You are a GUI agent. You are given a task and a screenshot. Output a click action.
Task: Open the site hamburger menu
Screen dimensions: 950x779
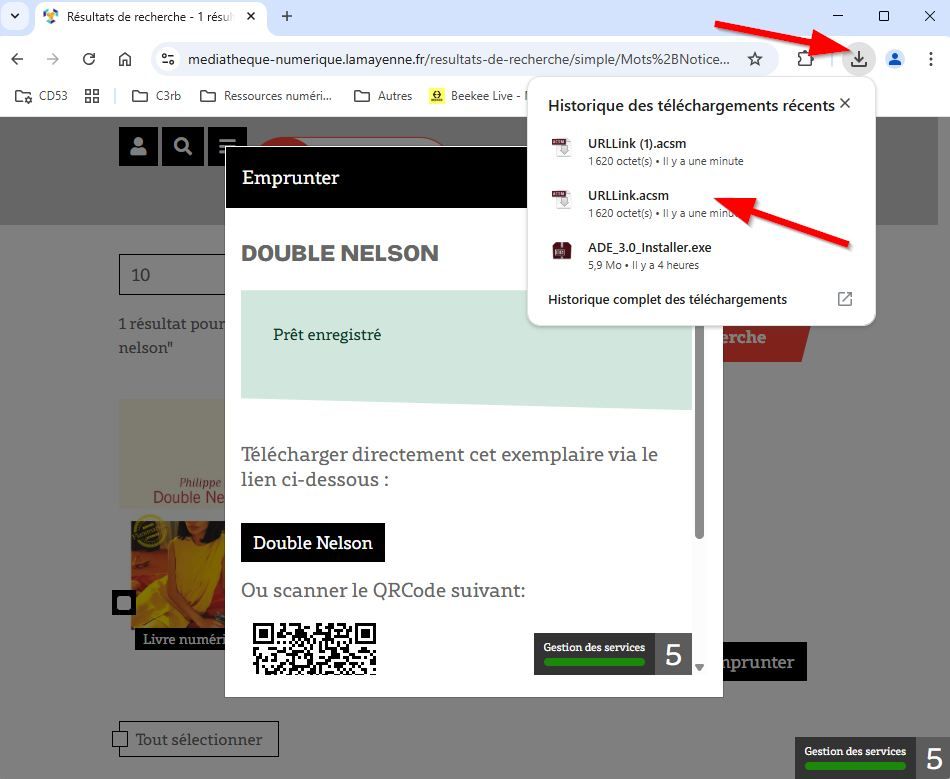click(x=227, y=147)
